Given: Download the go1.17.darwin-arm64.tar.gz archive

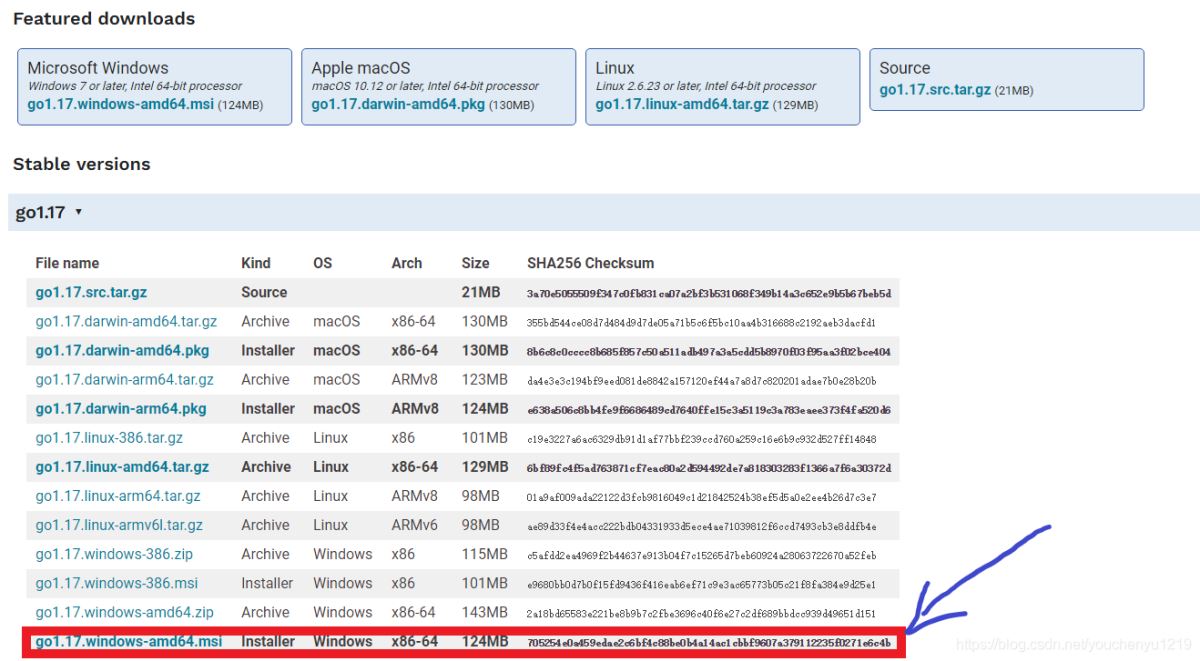Looking at the screenshot, I should click(x=124, y=379).
